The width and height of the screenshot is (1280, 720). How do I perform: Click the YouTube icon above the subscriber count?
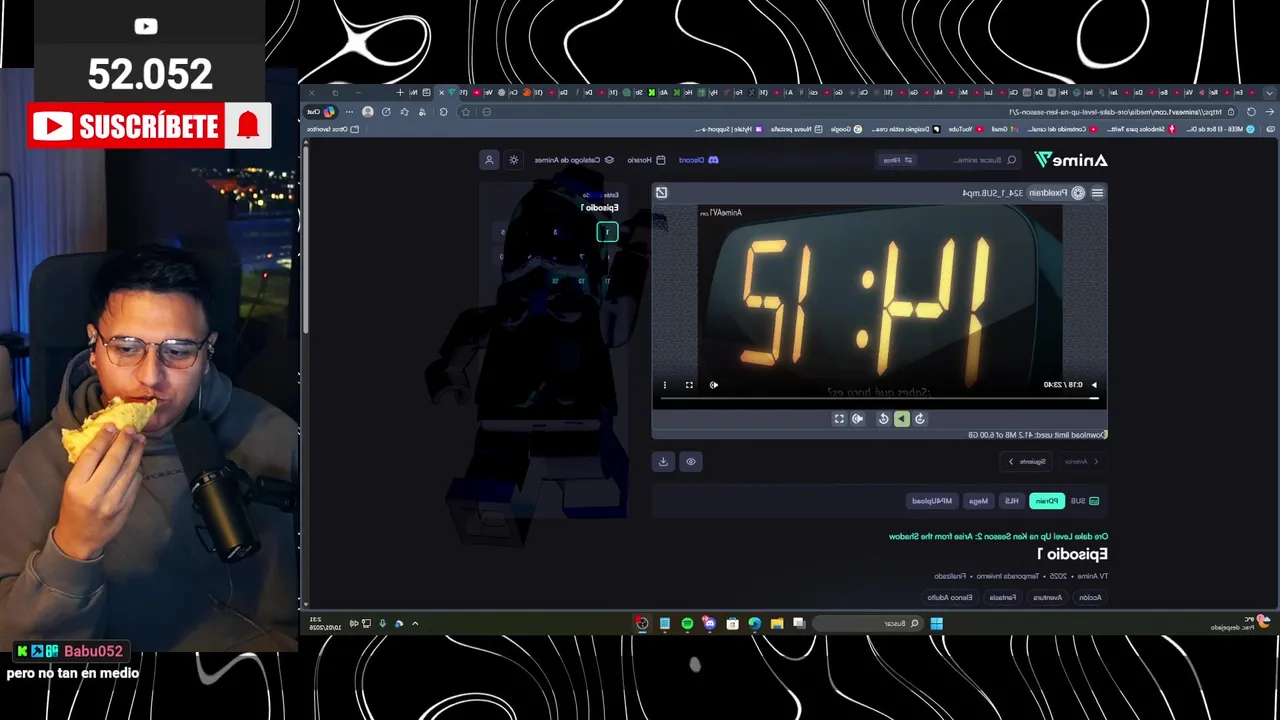pos(146,27)
